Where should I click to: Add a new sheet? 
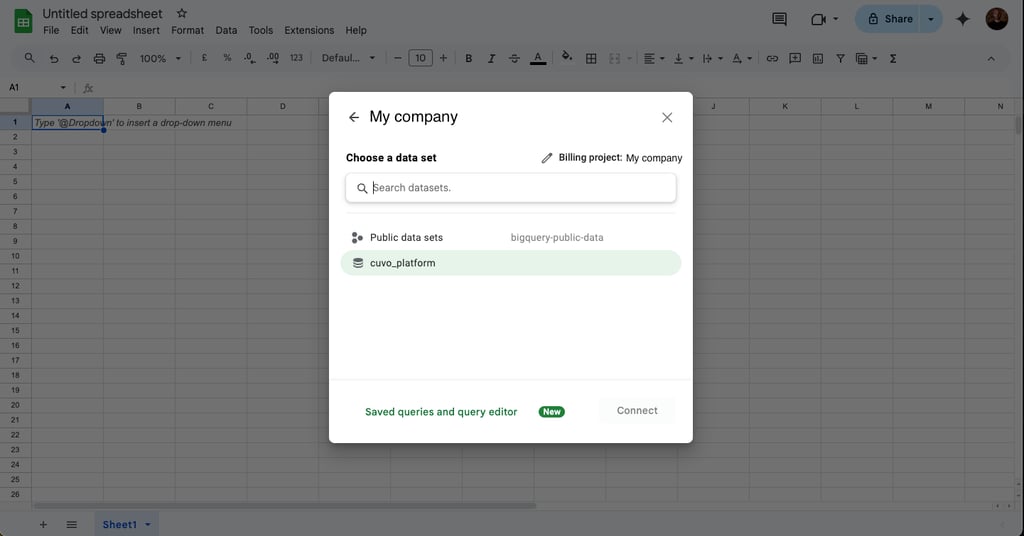click(43, 524)
